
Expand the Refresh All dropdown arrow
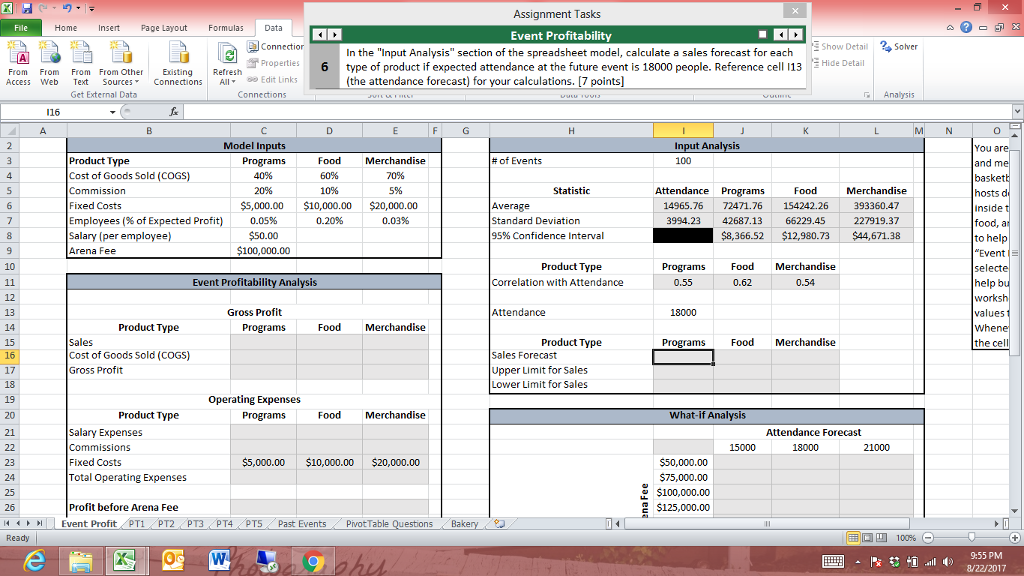coord(231,80)
